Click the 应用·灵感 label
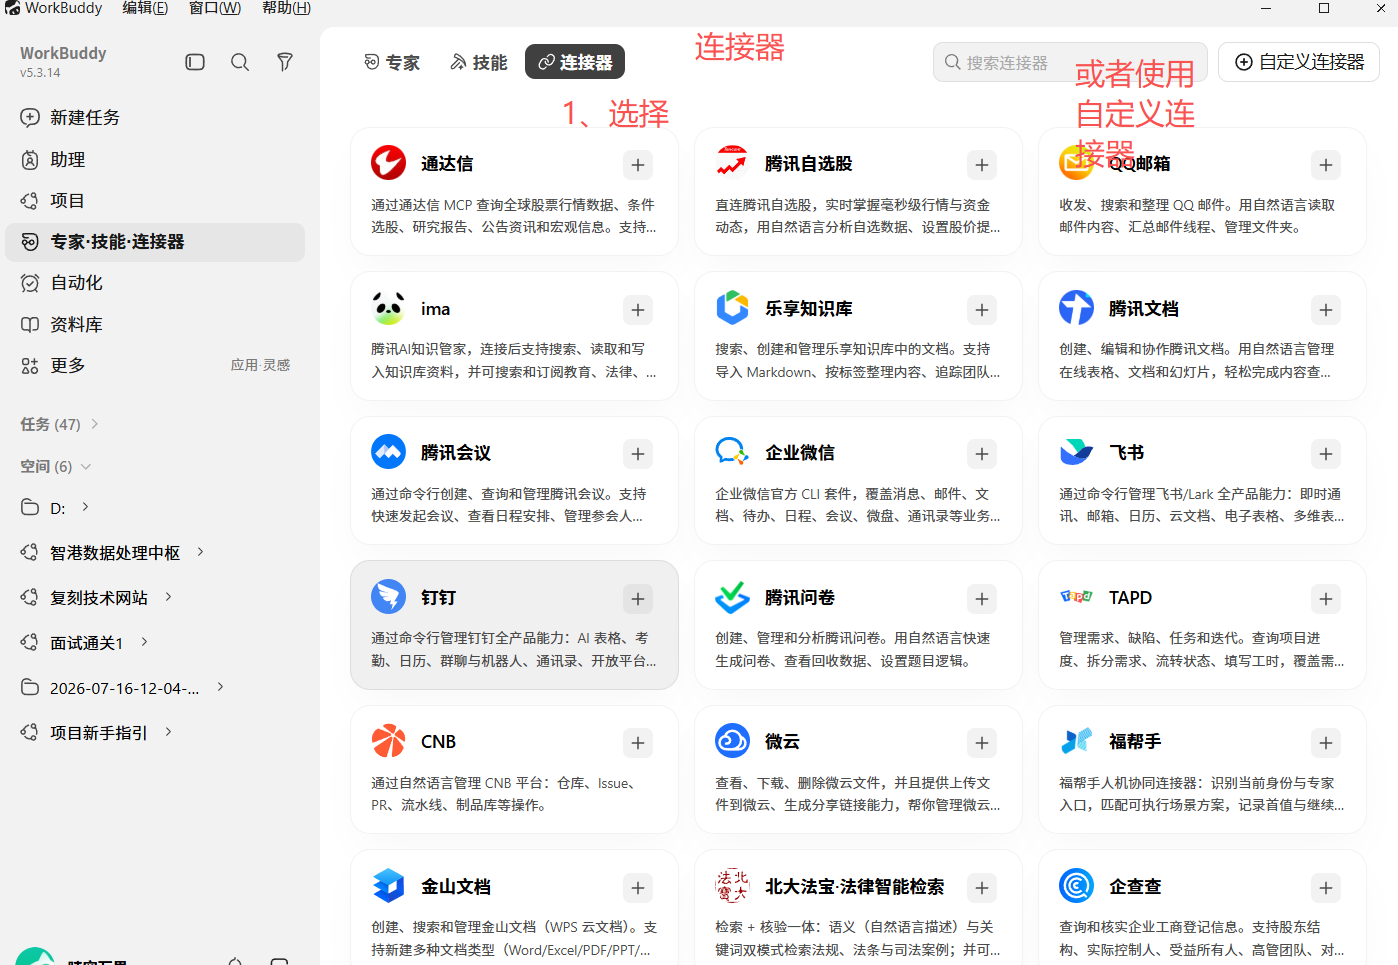 [x=260, y=365]
